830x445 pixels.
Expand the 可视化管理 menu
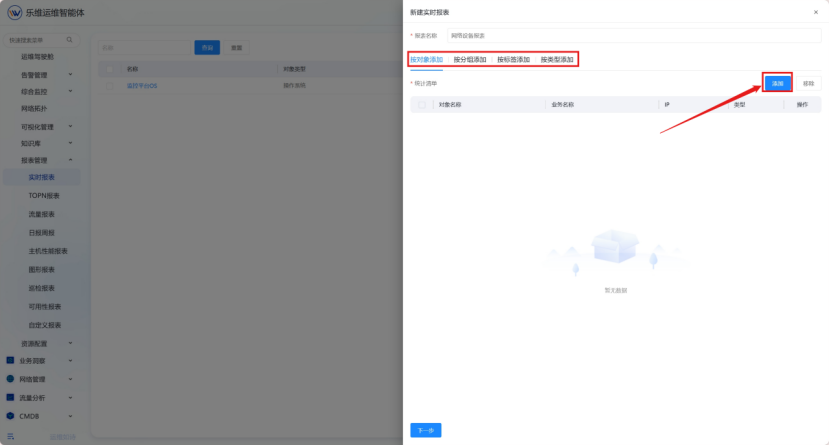pos(70,126)
